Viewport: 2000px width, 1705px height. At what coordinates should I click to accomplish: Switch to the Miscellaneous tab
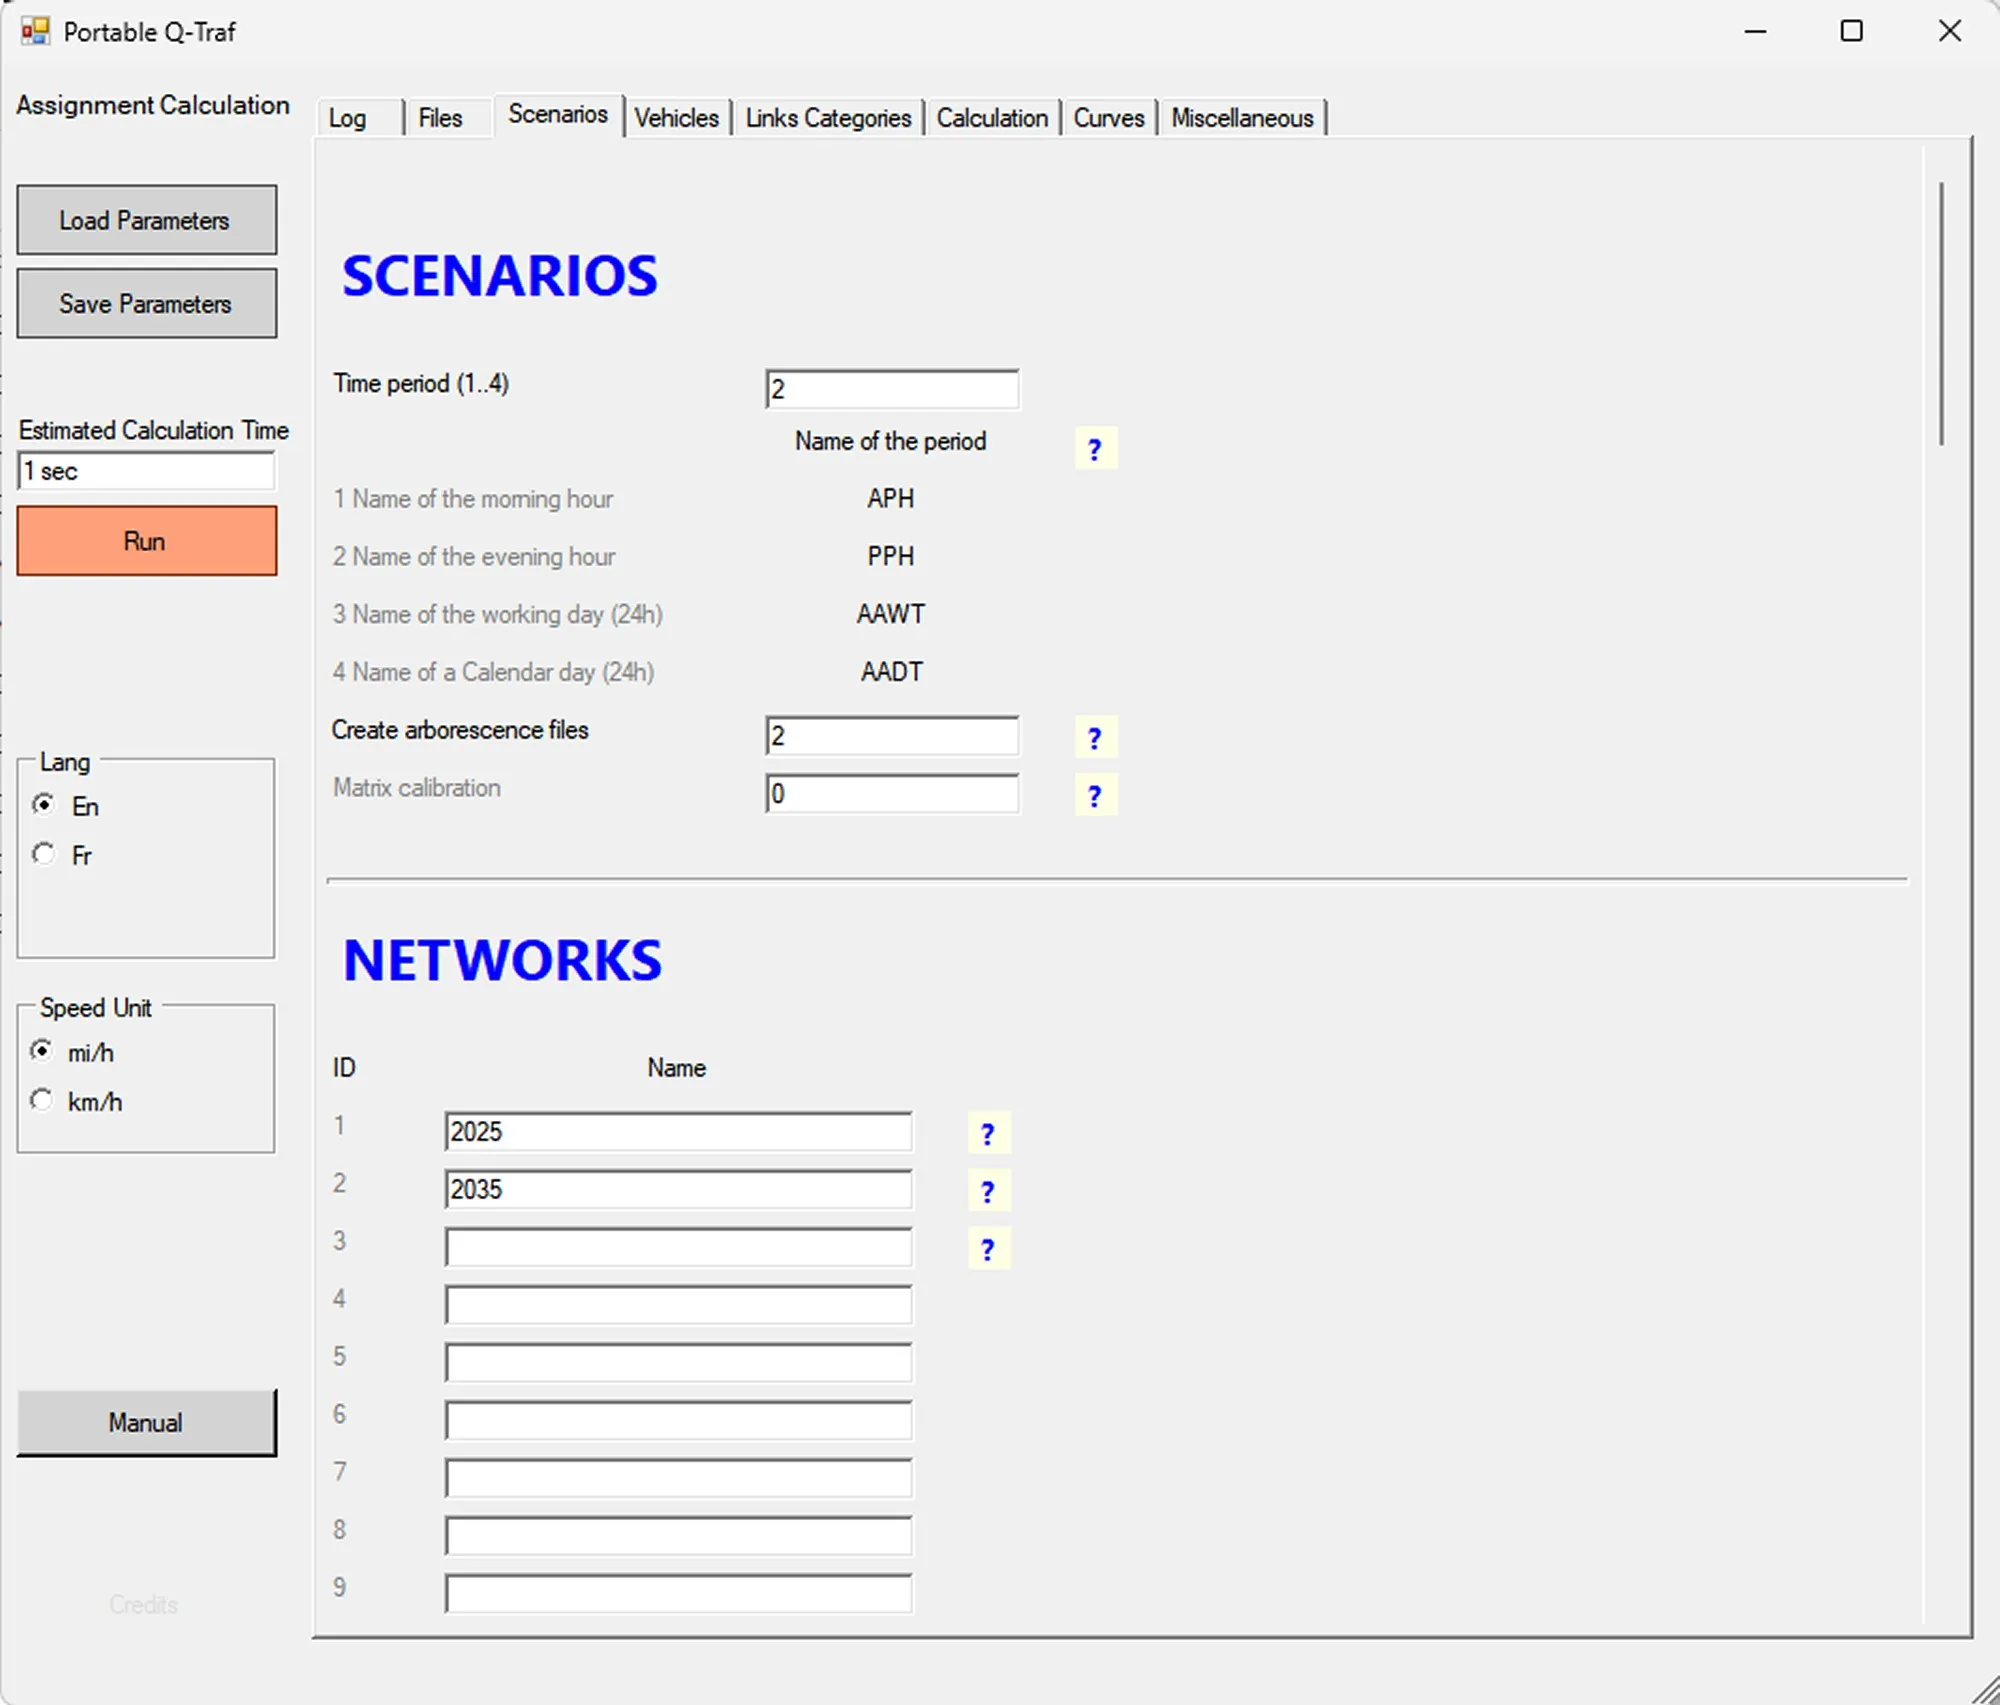1242,117
